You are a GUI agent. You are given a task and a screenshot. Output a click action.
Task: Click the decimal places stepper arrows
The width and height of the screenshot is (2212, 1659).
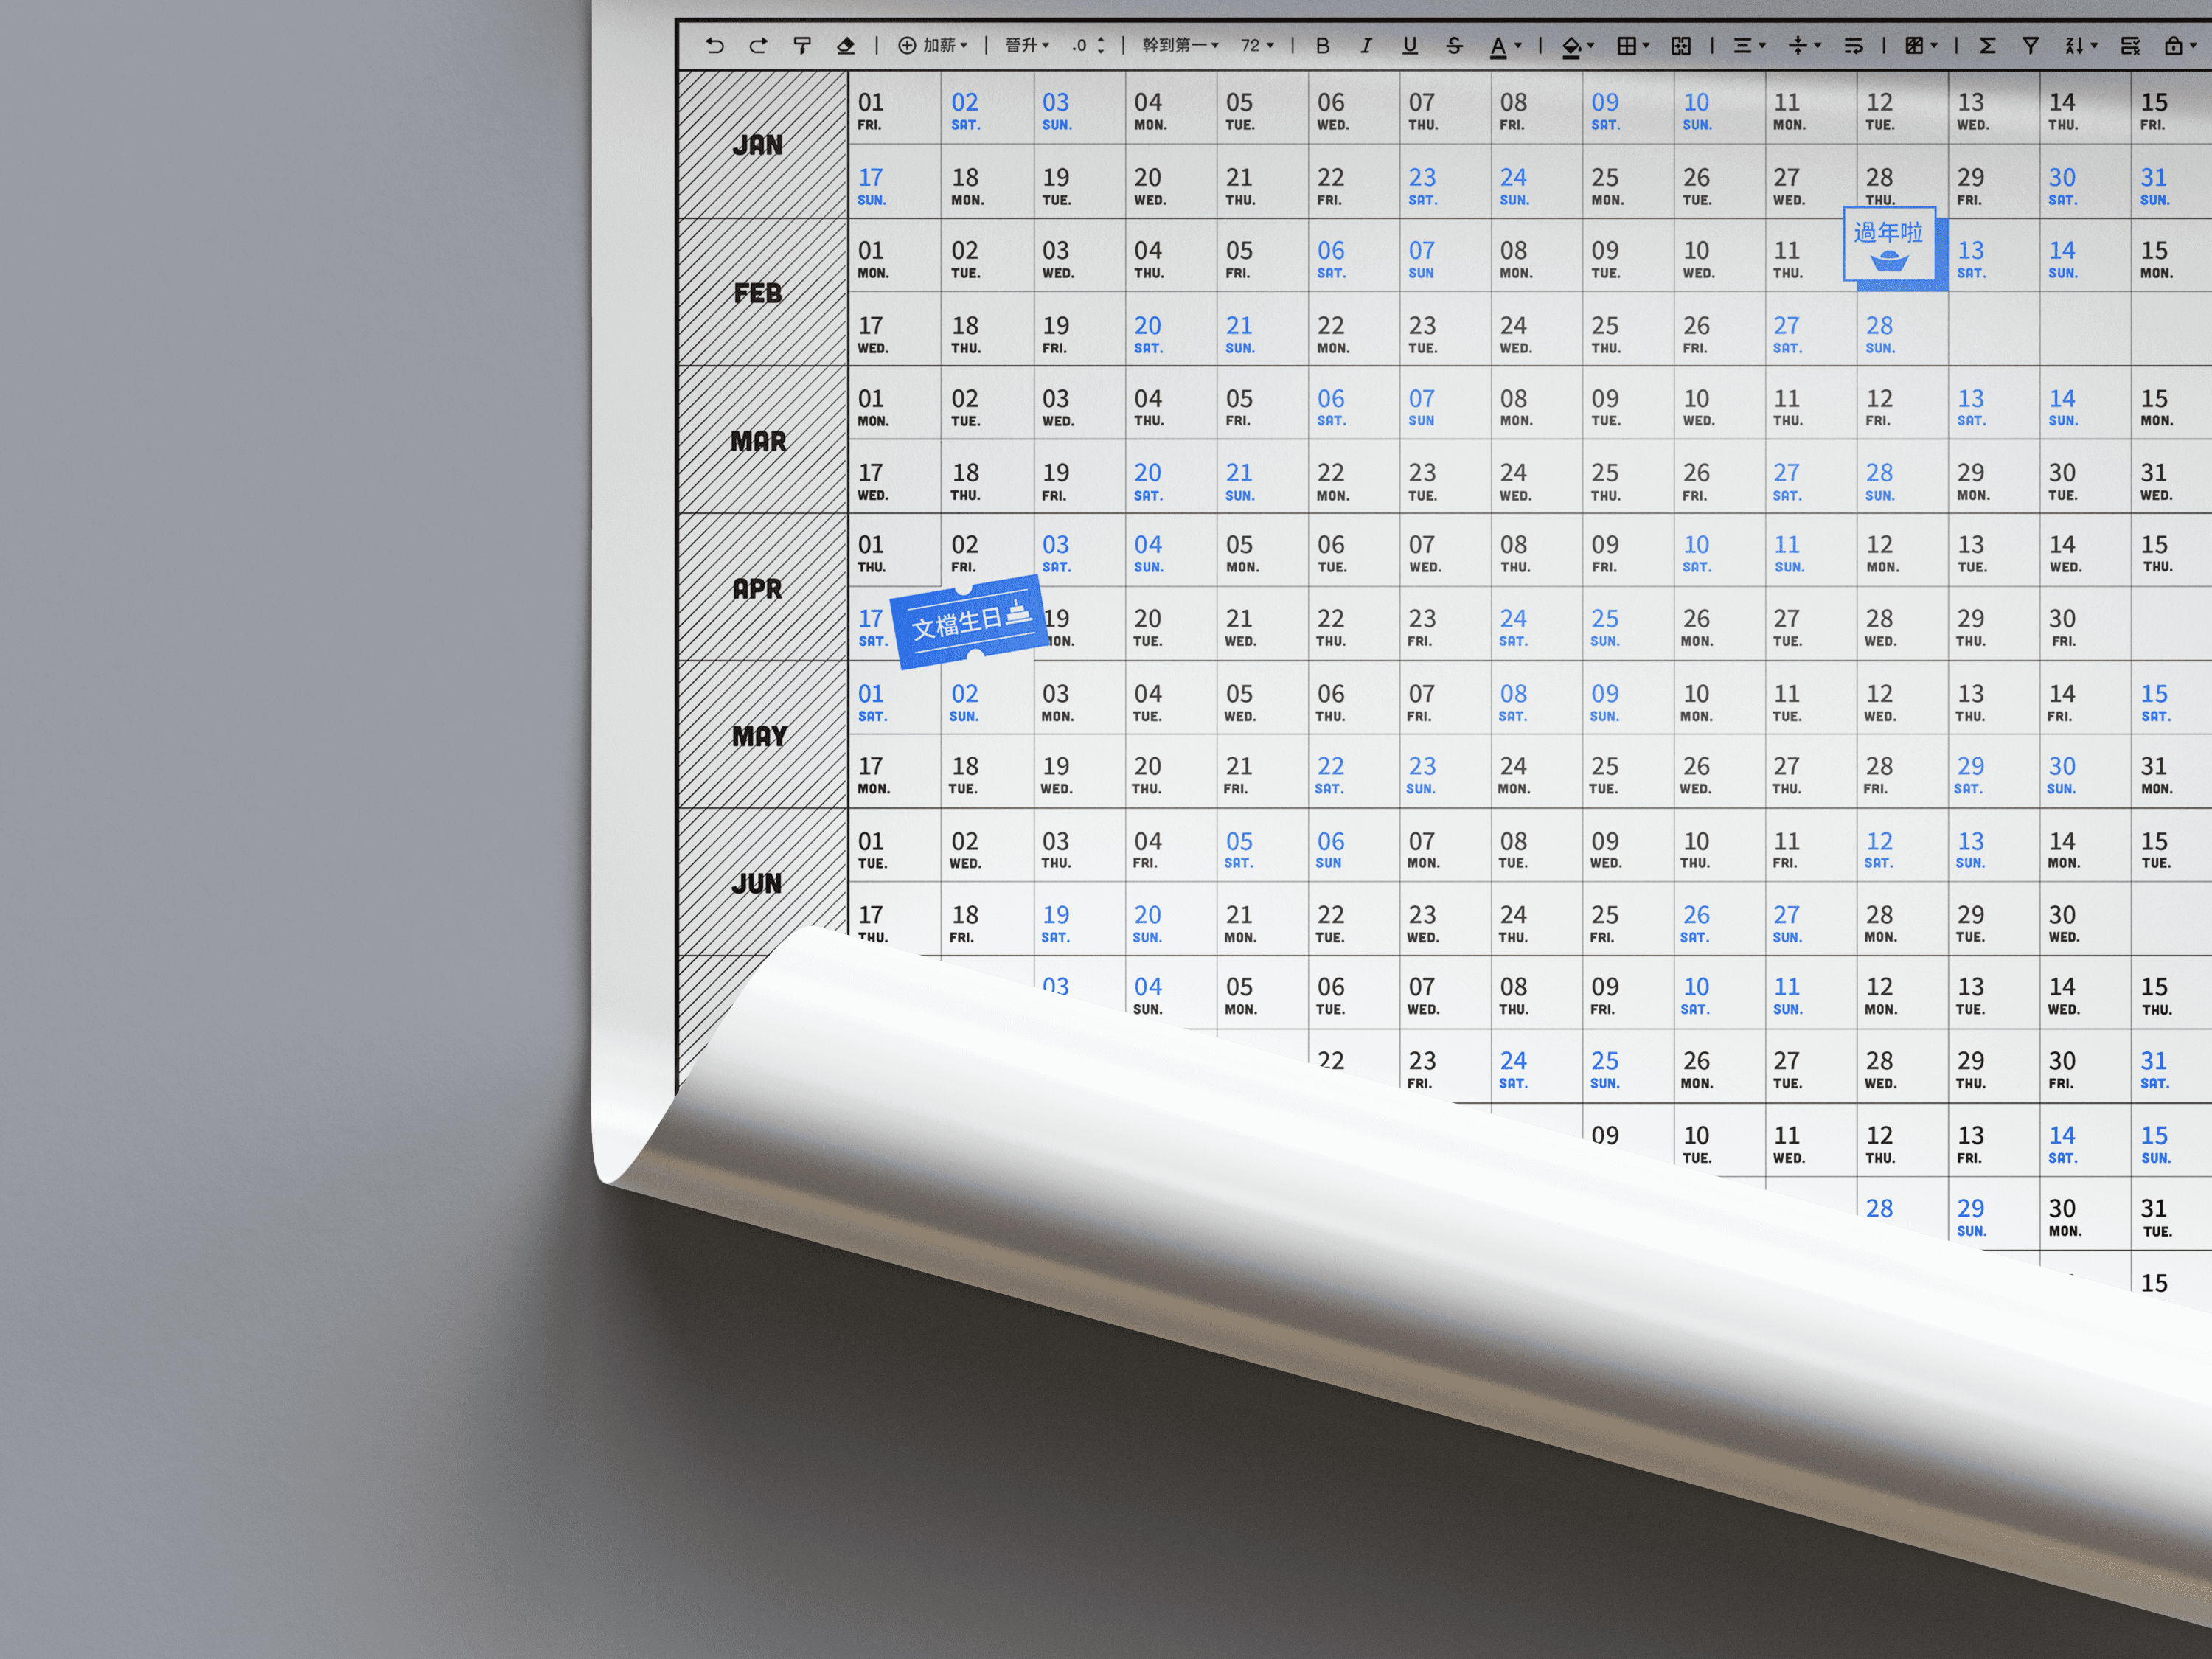1100,45
